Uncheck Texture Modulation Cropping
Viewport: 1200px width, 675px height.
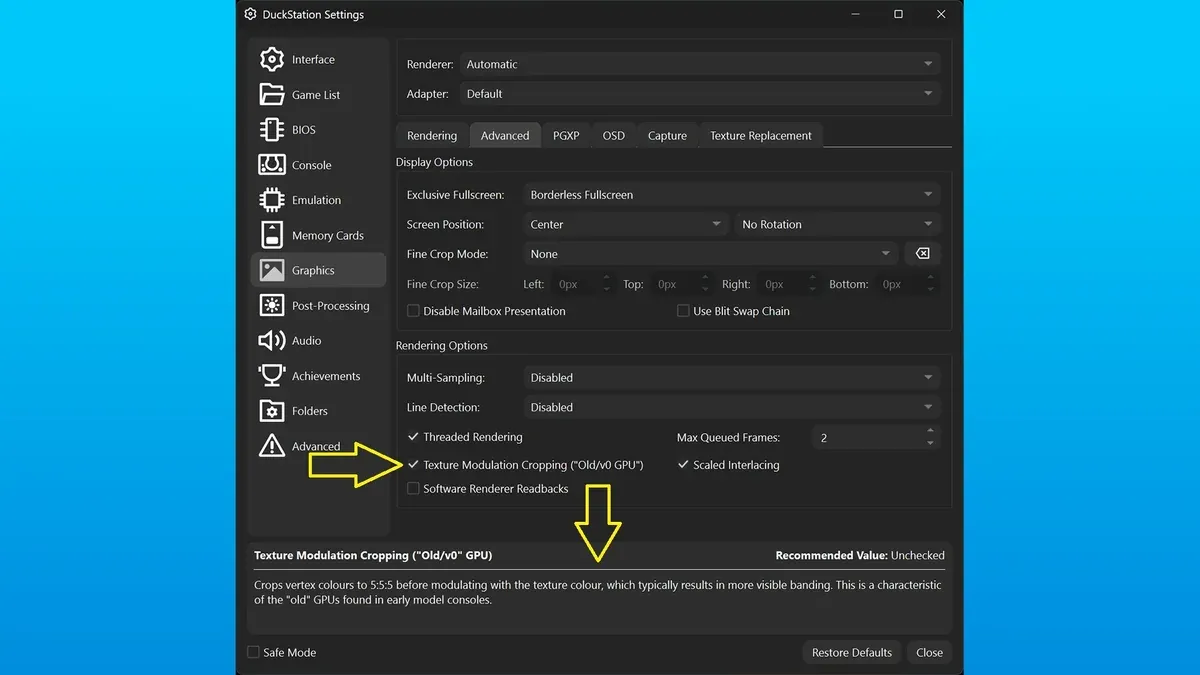(413, 464)
